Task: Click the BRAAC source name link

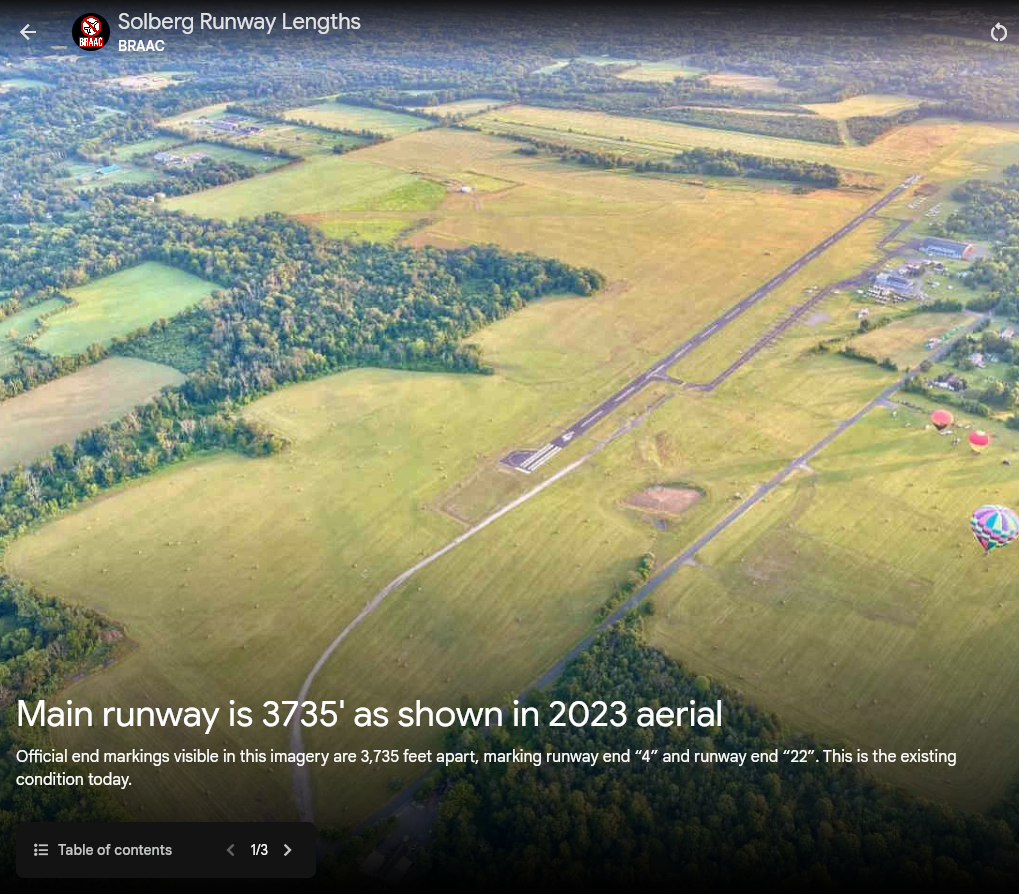Action: 141,45
